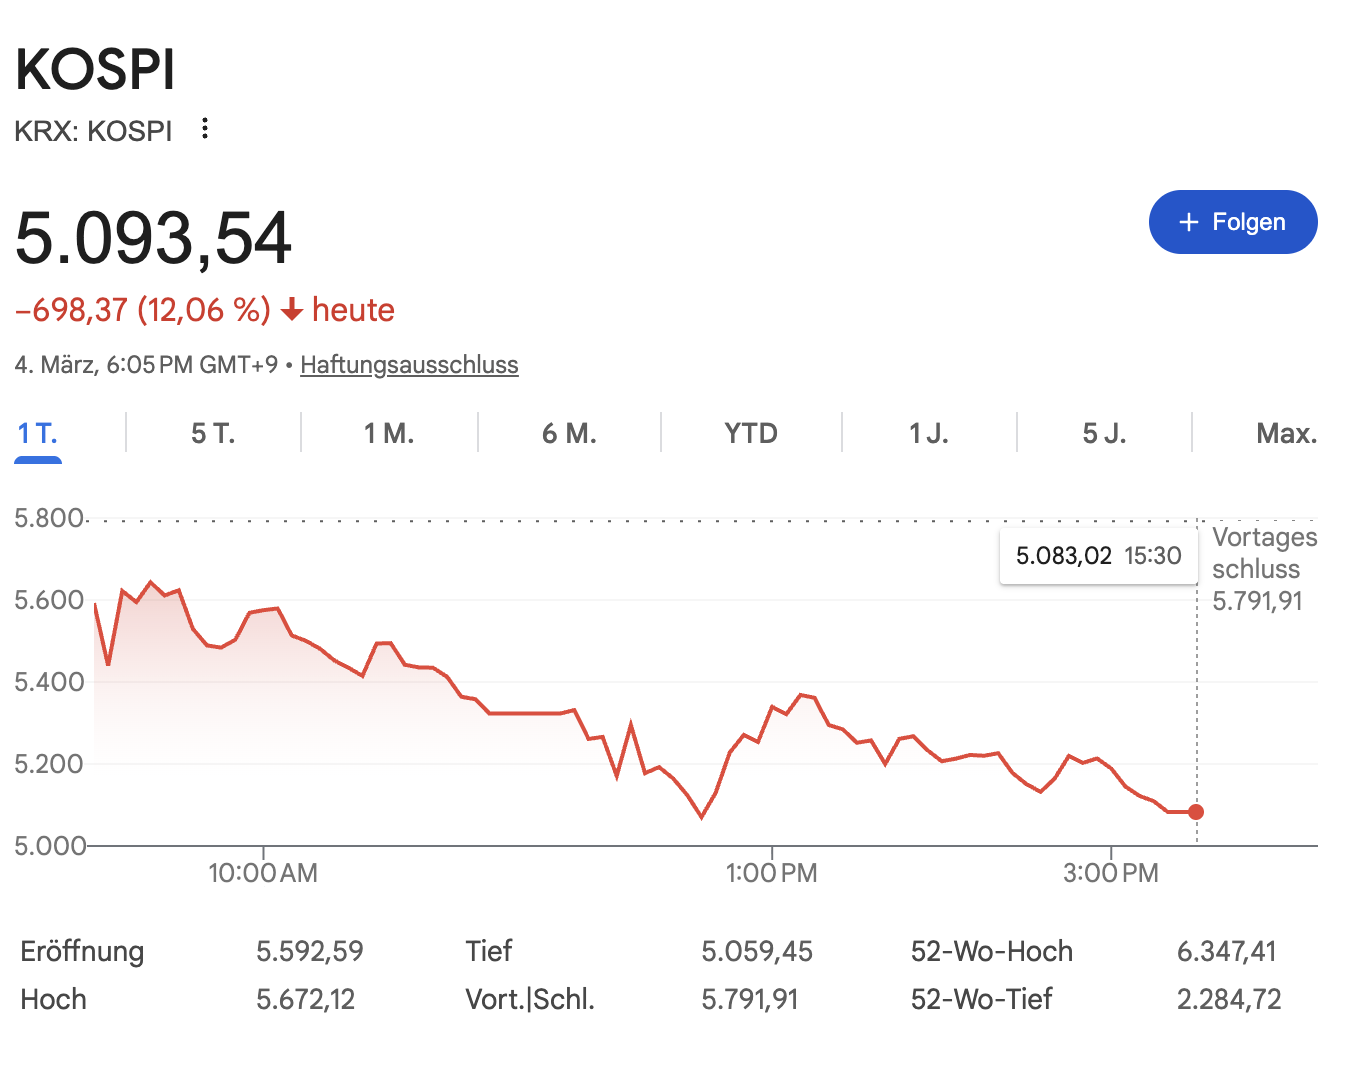Click the Folgen follow button
The width and height of the screenshot is (1354, 1072).
[1232, 222]
